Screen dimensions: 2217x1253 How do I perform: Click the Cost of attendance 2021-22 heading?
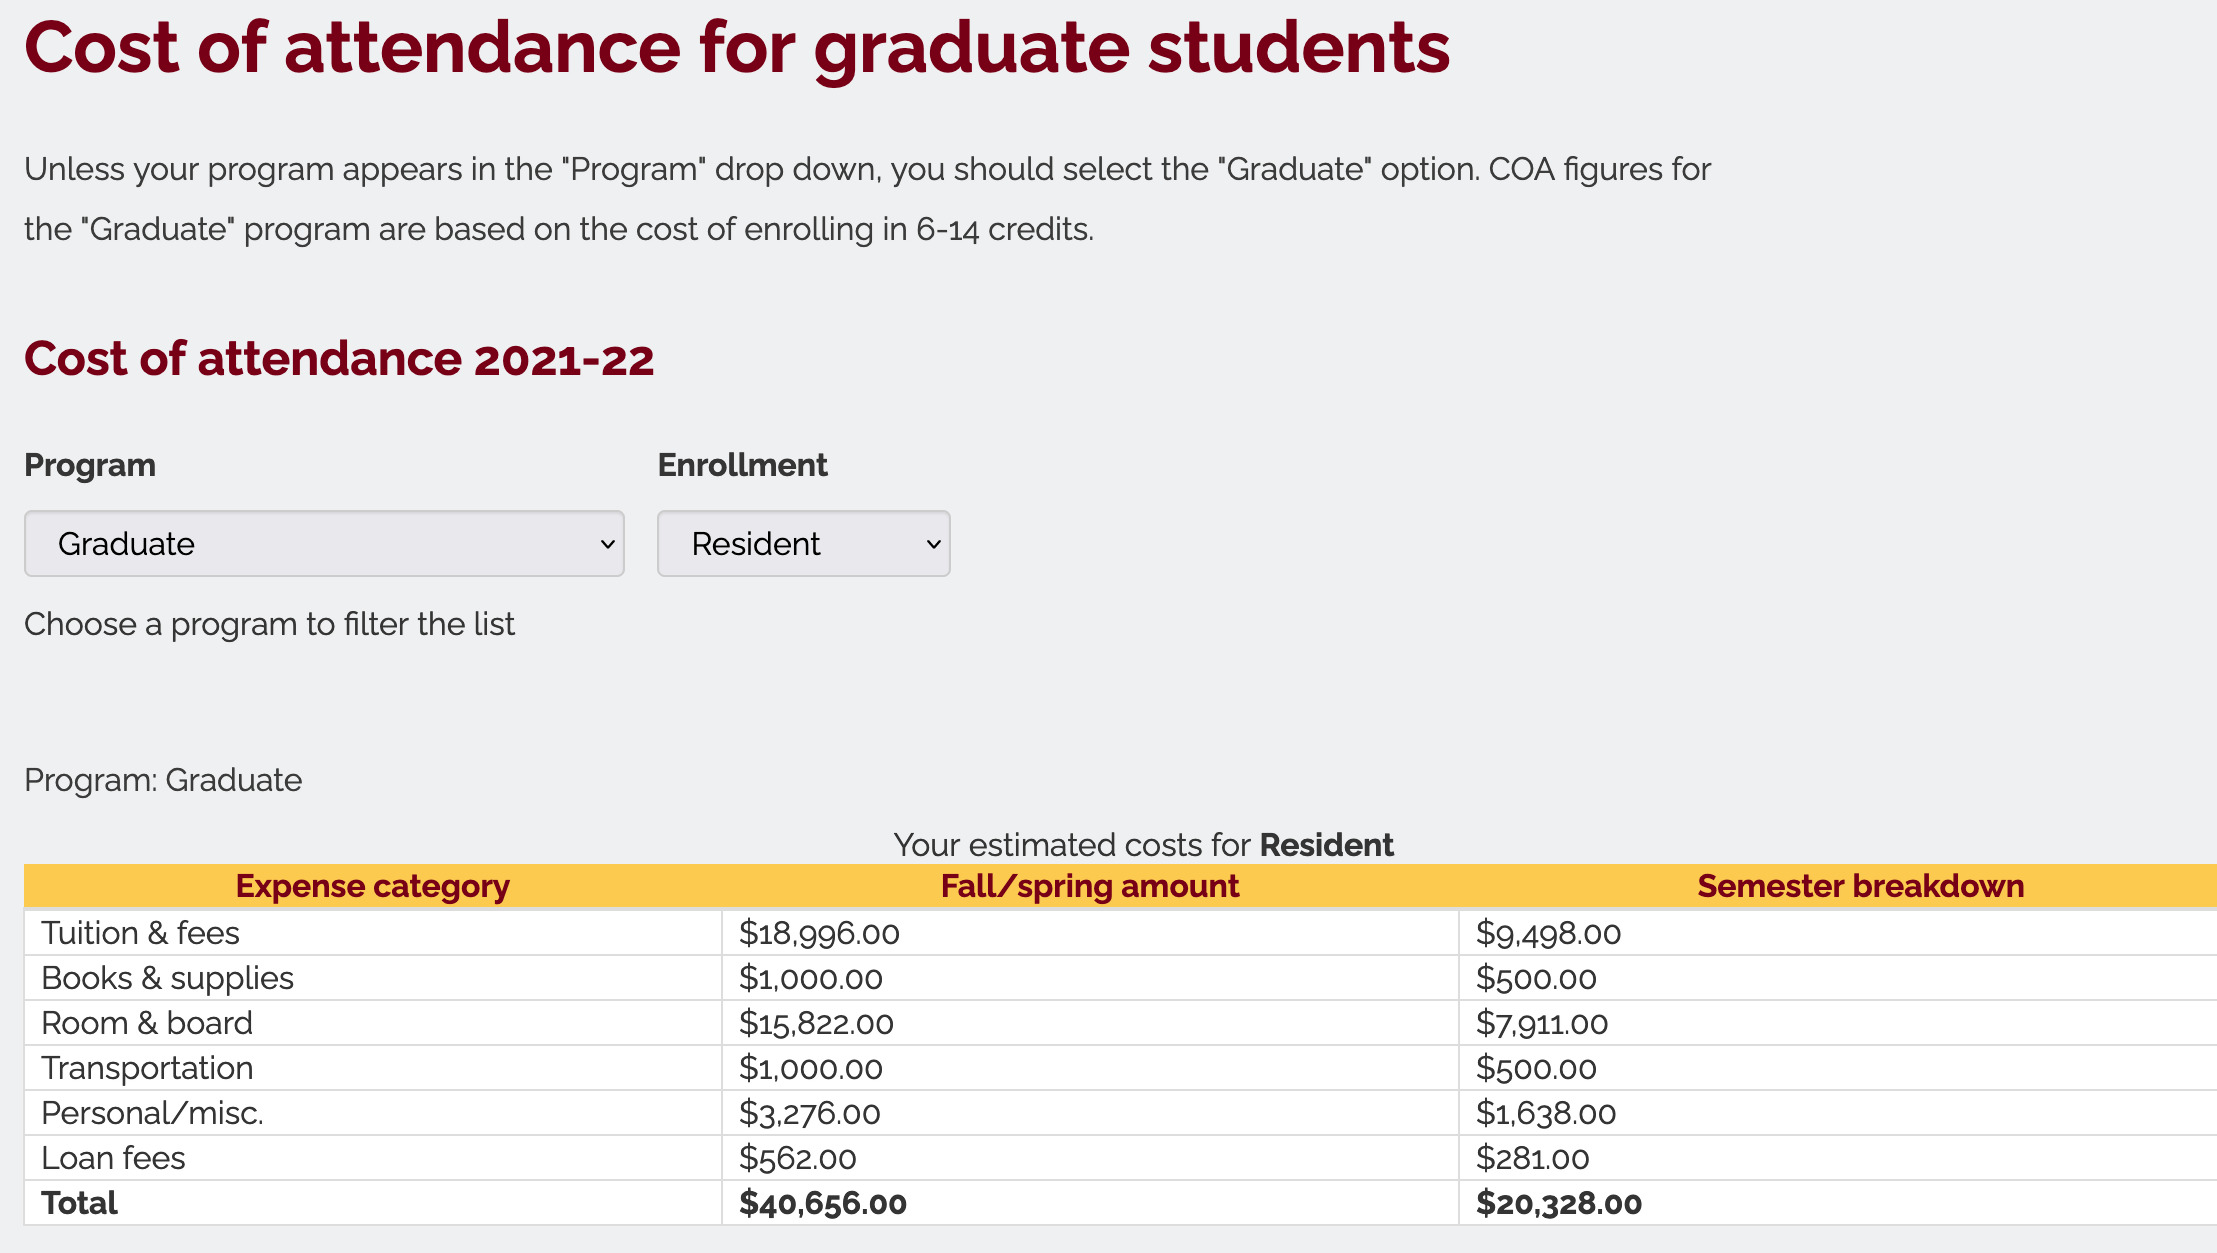(339, 359)
